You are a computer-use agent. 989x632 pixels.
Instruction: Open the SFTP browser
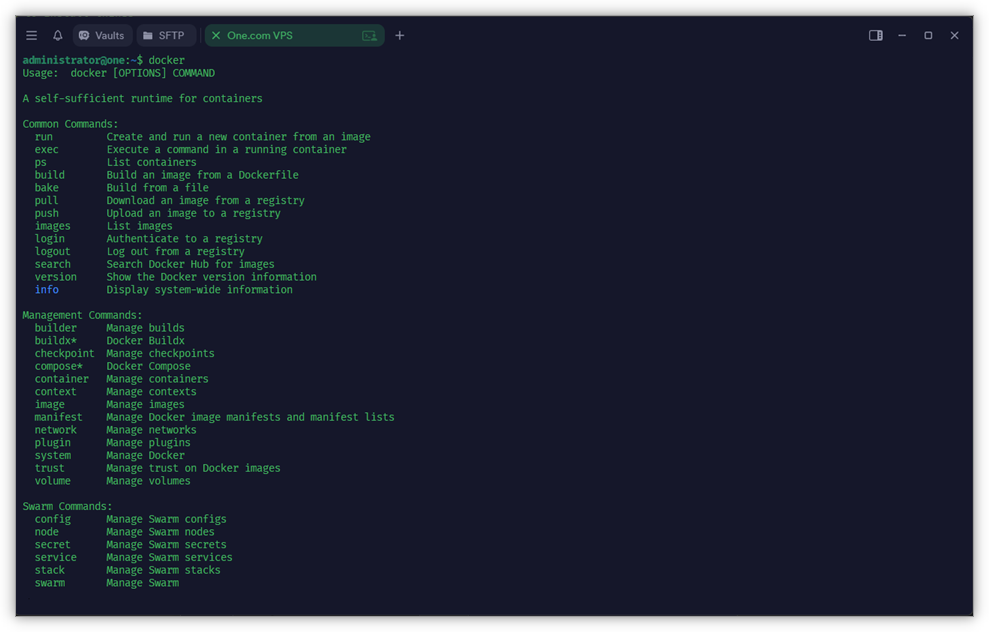(x=165, y=35)
